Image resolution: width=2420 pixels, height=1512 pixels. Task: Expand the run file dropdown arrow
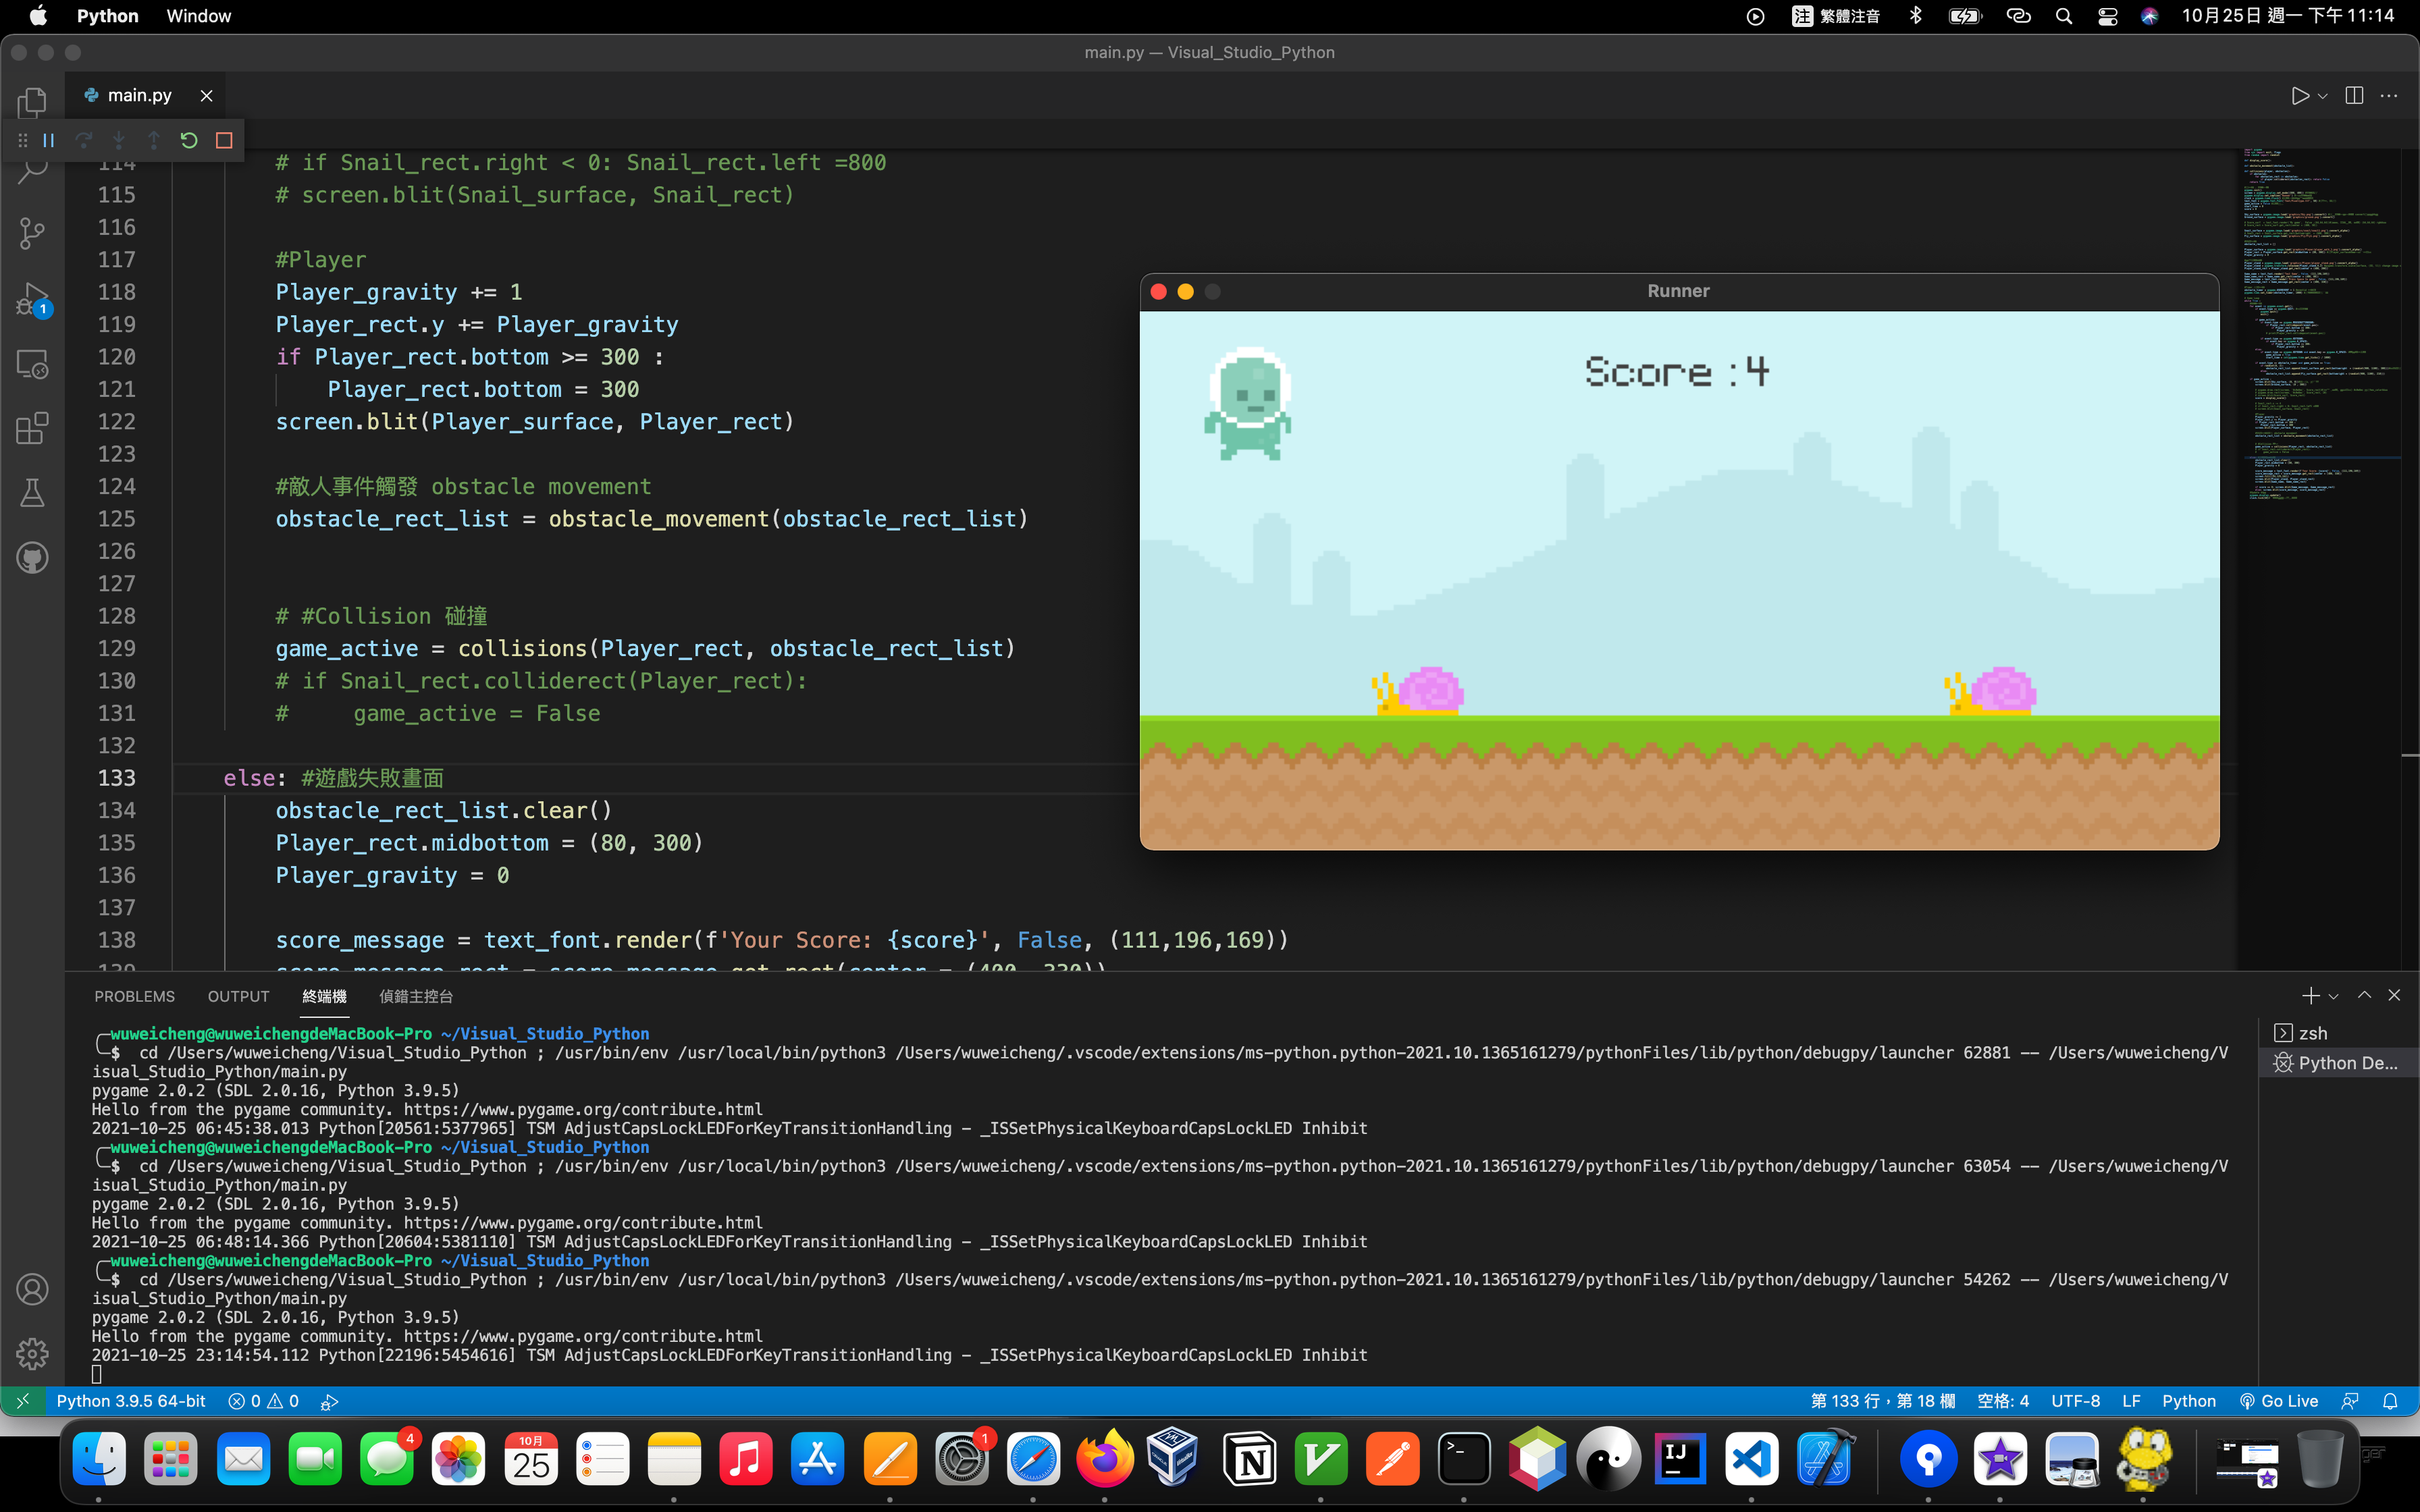(x=2323, y=97)
